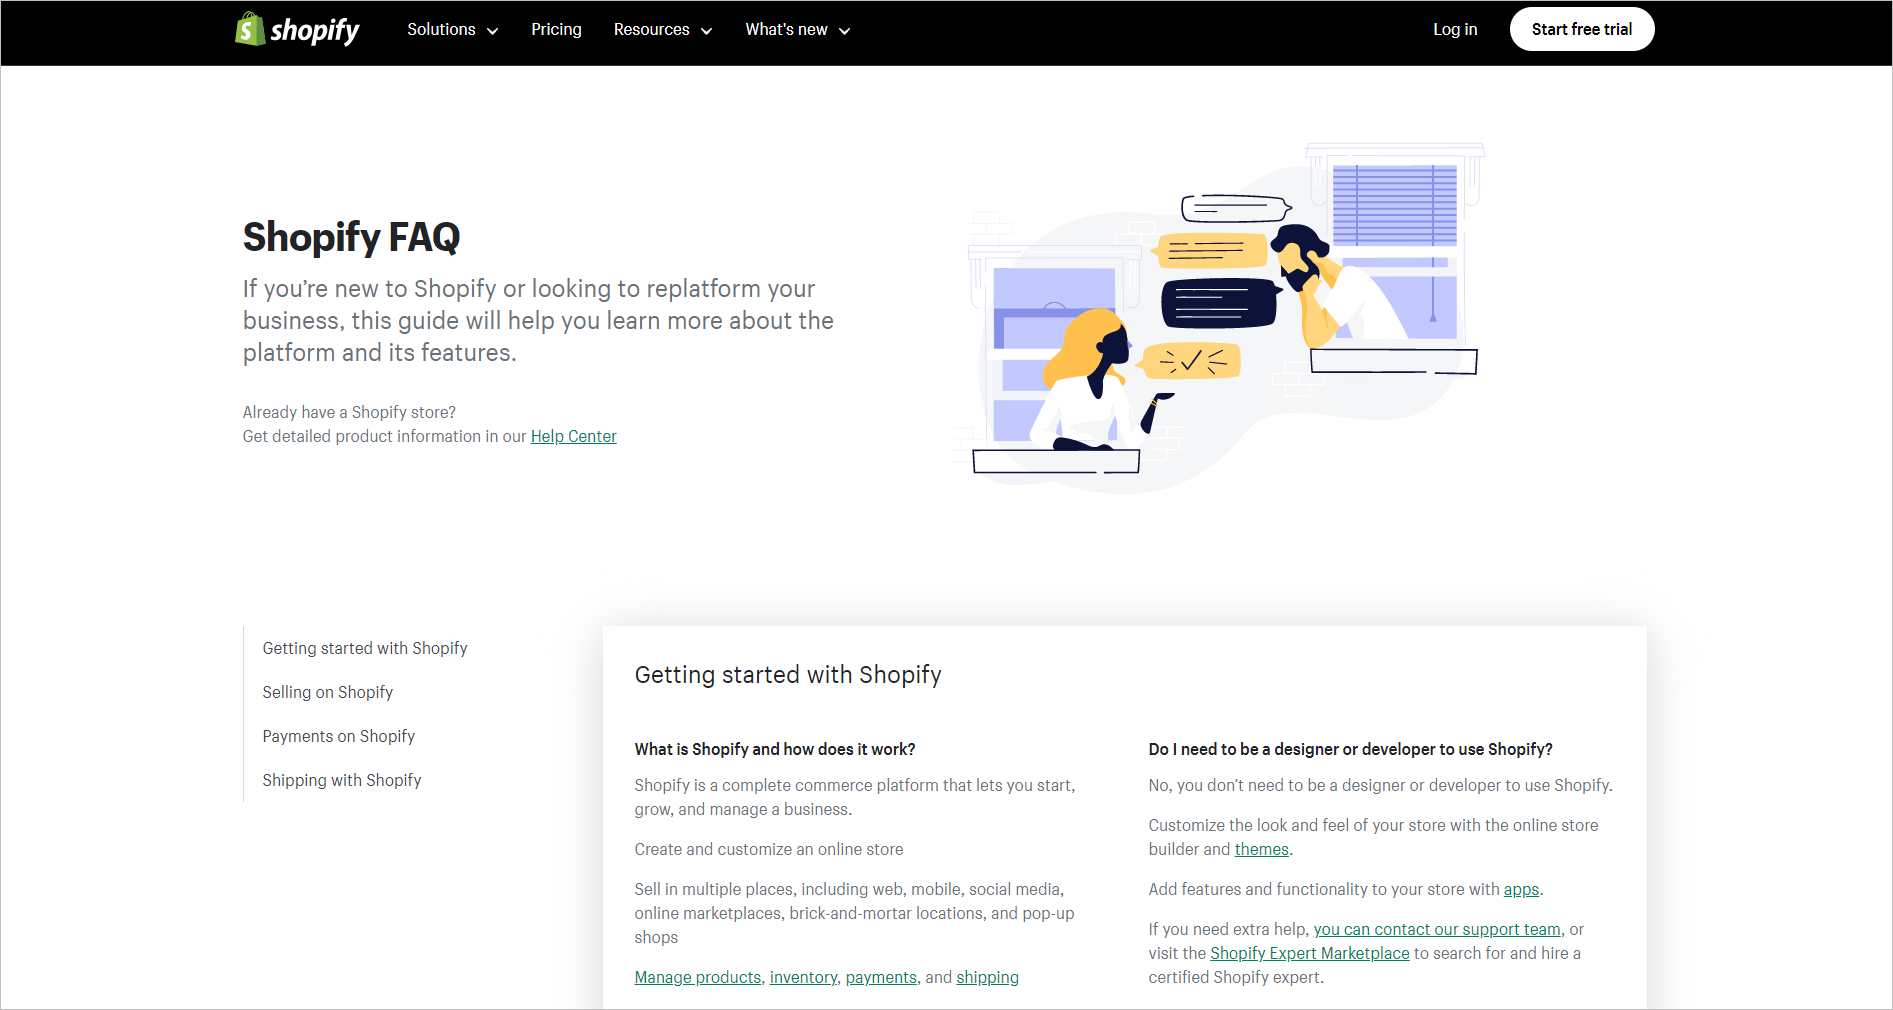
Task: Click the Shopify shopping bag logo icon
Action: coord(249,29)
